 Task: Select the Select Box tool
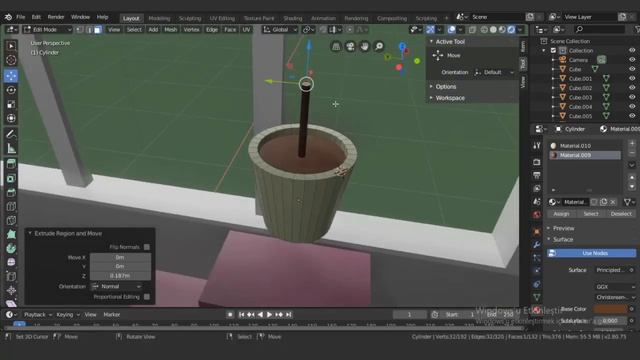(11, 46)
